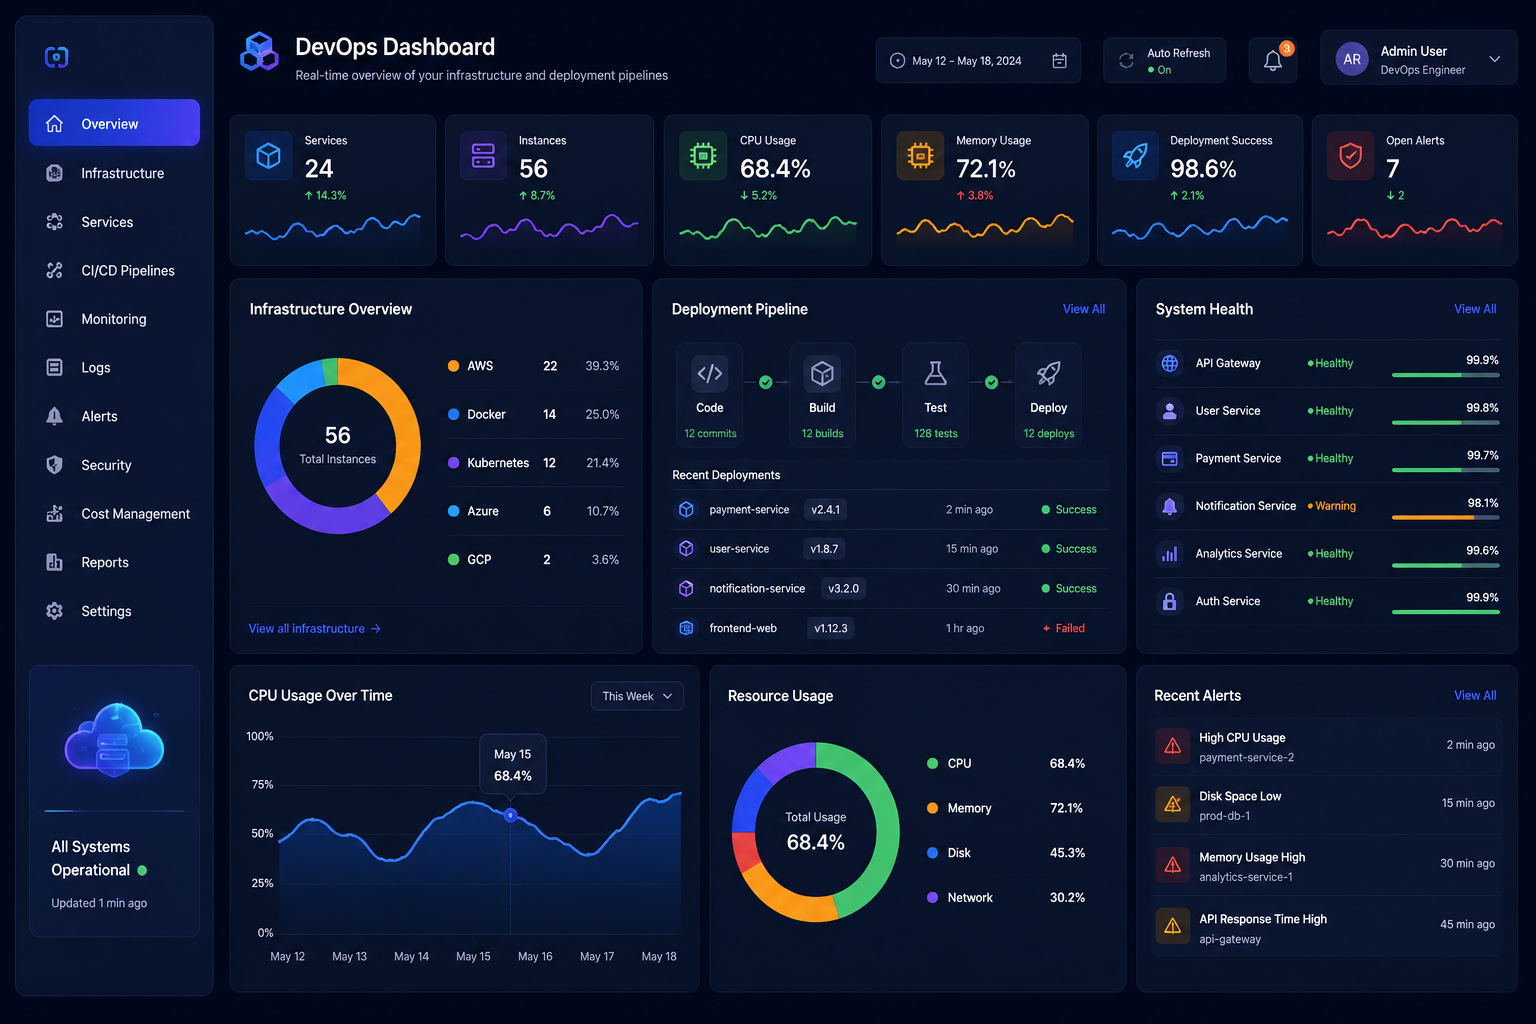Click the payment-service deployment row icon

click(x=686, y=510)
